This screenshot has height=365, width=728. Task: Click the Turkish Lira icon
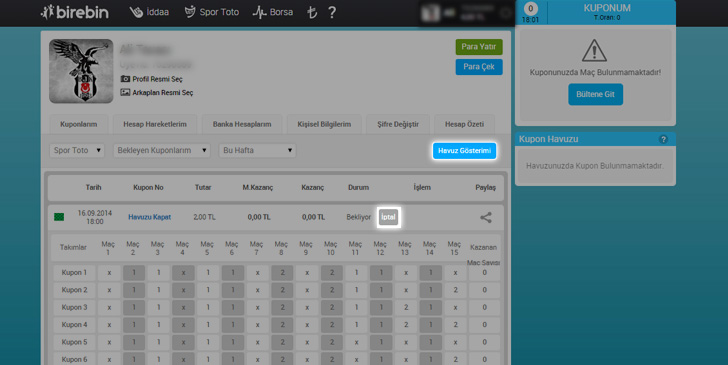tap(312, 13)
